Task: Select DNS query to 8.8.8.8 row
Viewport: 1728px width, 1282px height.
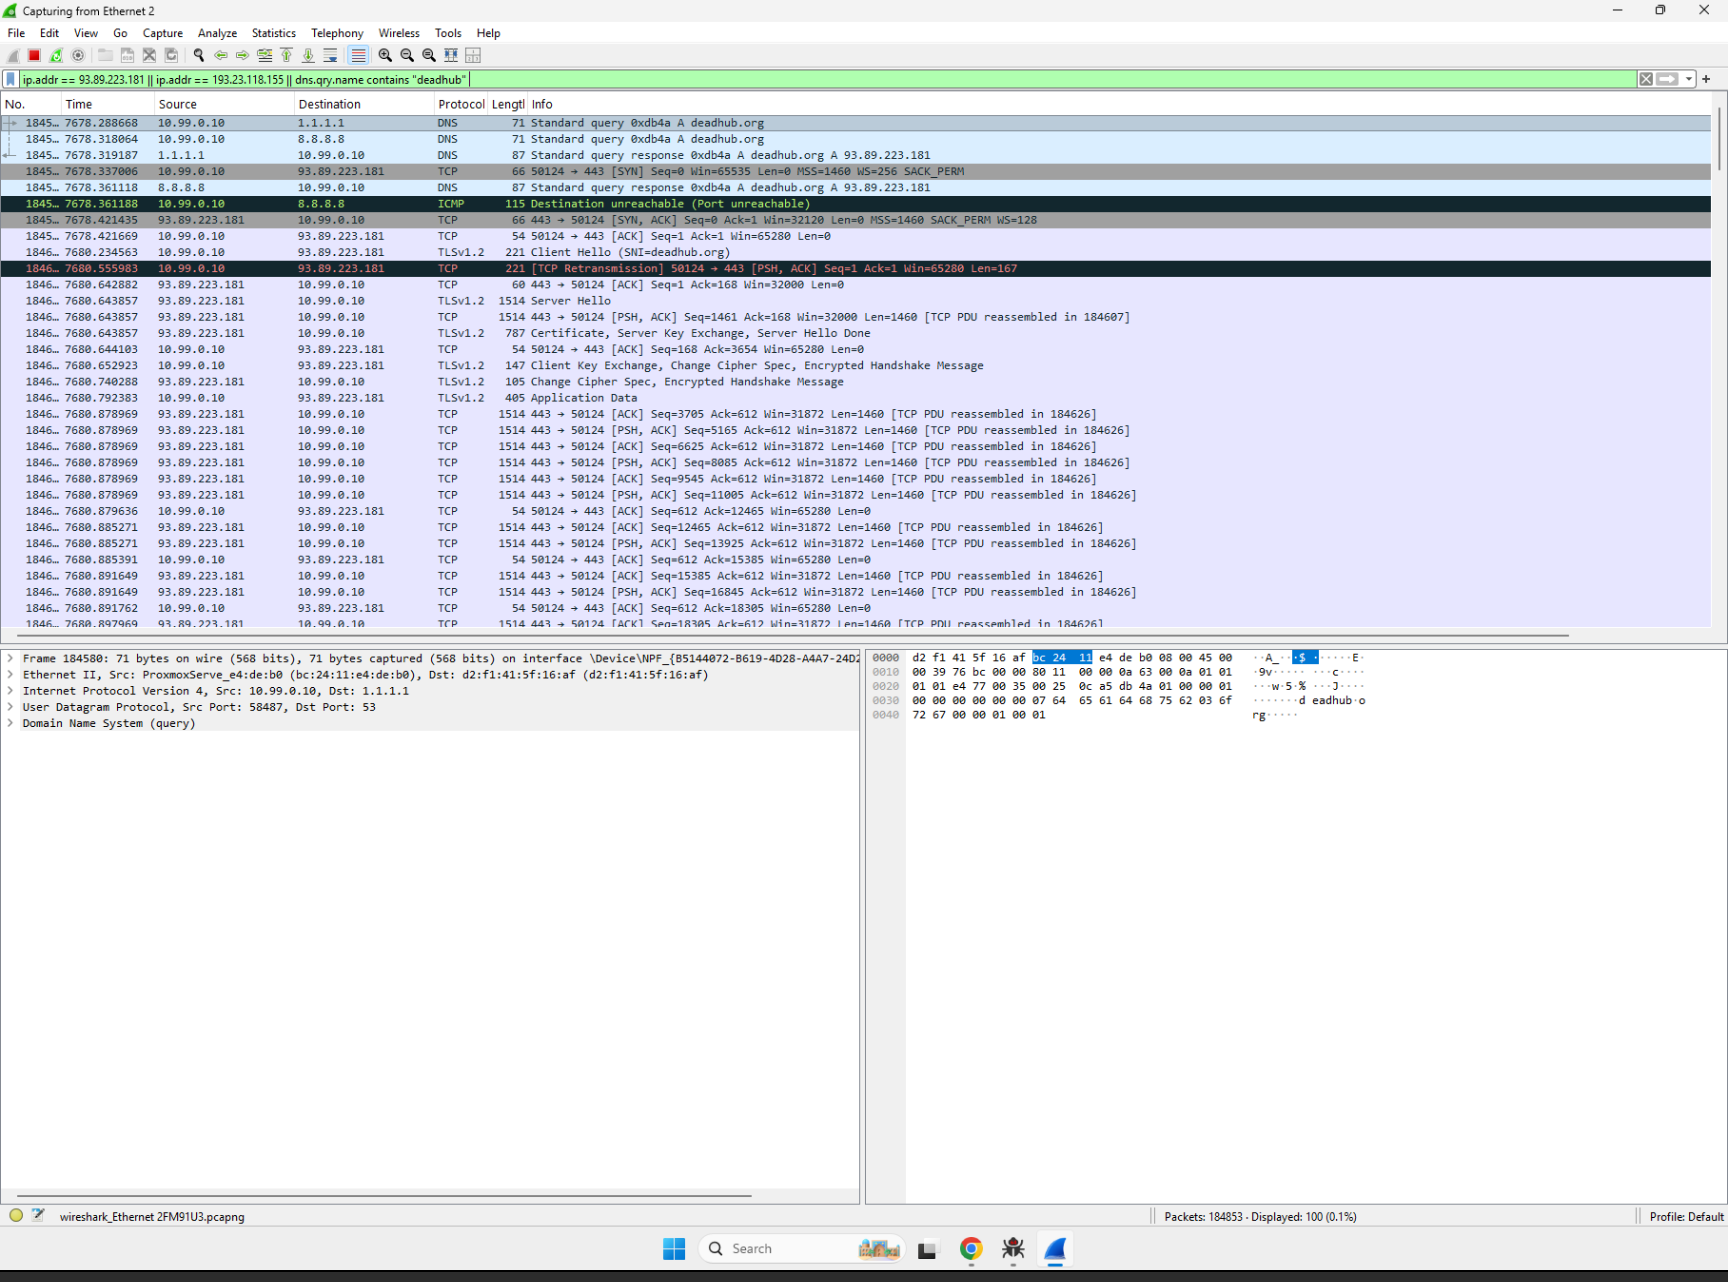Action: click(856, 139)
